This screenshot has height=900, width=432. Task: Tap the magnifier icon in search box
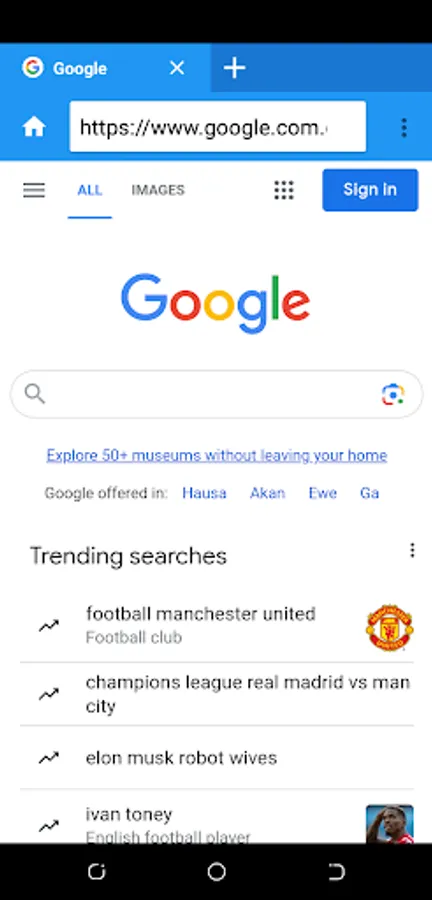(34, 394)
